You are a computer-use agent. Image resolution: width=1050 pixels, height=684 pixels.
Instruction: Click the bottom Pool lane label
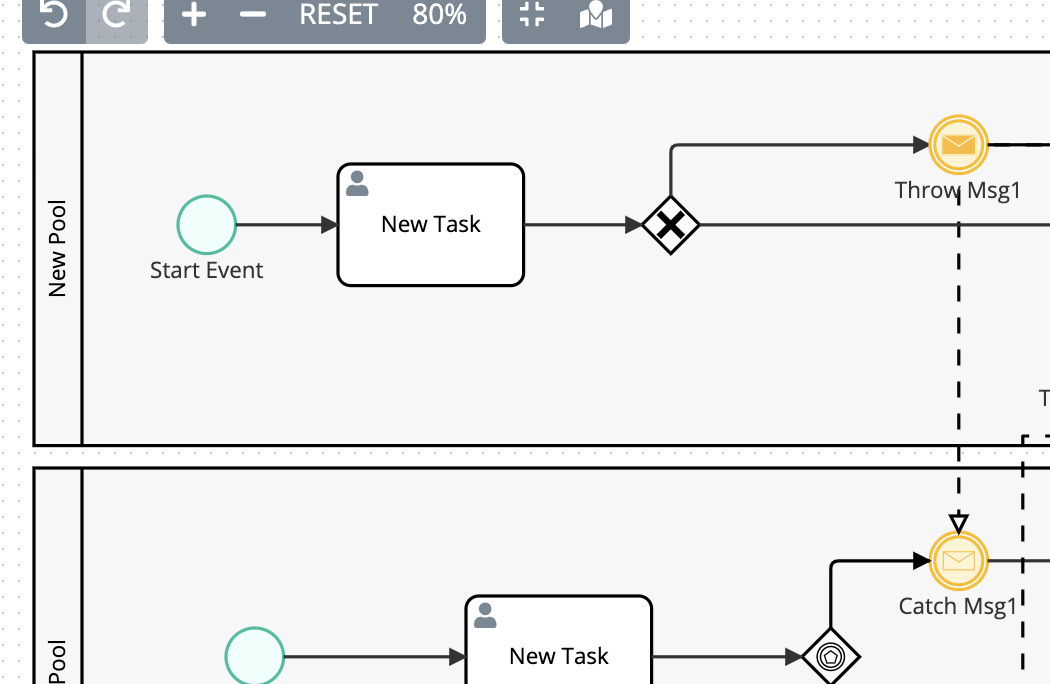[59, 660]
